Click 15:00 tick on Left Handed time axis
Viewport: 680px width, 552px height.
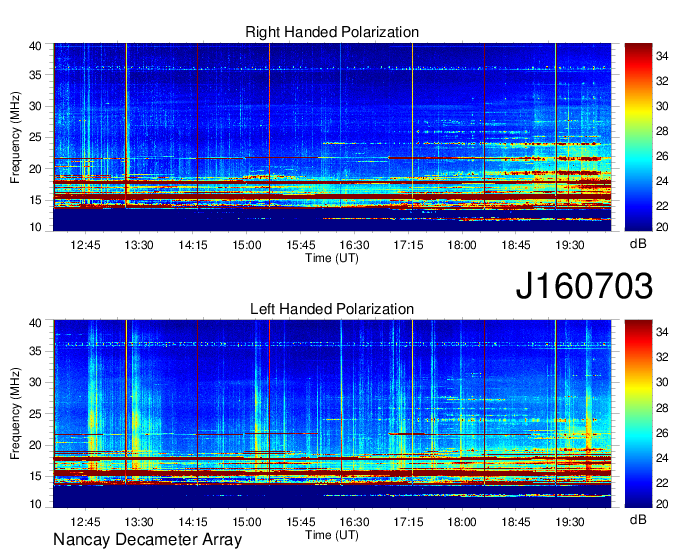(x=247, y=522)
